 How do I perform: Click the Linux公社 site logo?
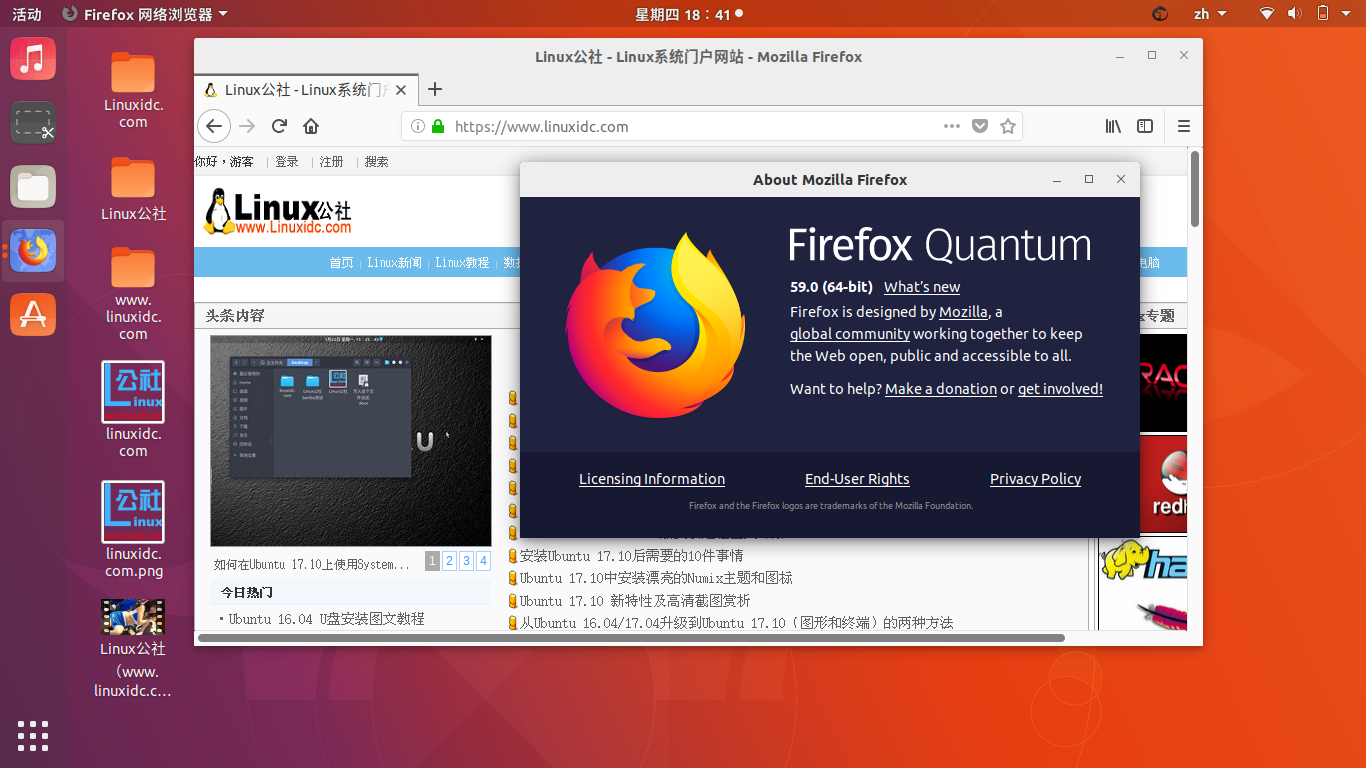(x=277, y=211)
